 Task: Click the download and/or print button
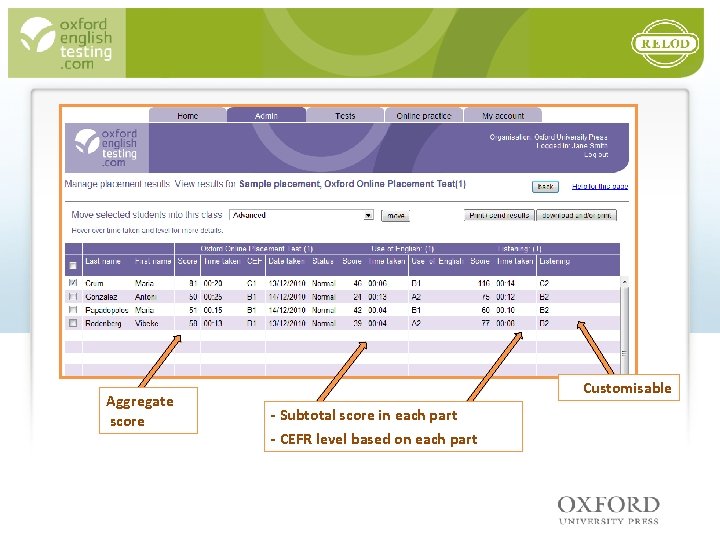point(576,215)
